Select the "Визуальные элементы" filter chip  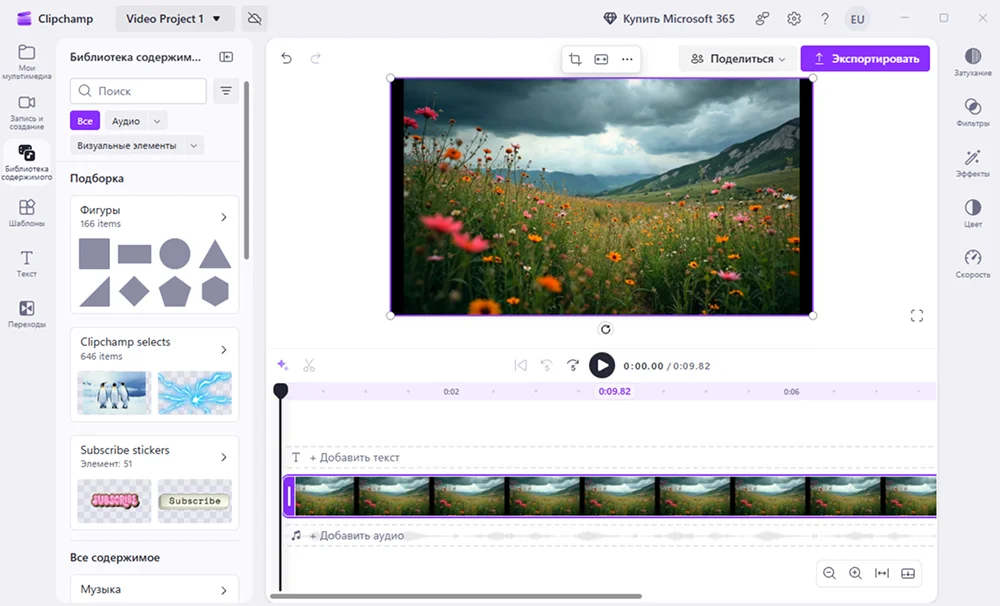tap(127, 145)
